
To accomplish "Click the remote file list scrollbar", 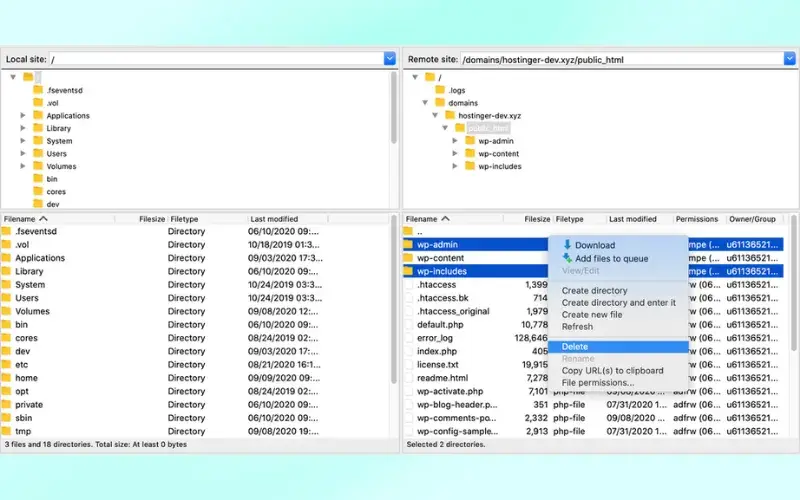I will click(793, 283).
